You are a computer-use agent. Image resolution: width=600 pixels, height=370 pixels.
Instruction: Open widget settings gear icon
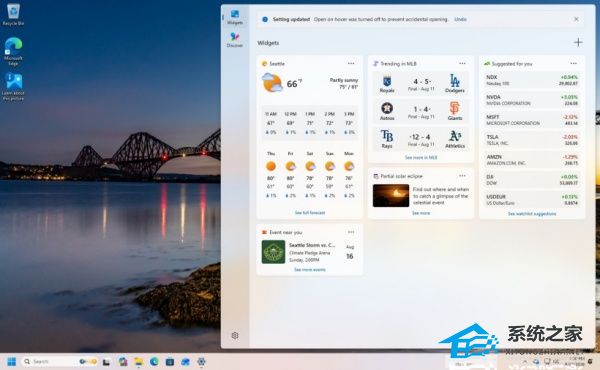point(235,336)
